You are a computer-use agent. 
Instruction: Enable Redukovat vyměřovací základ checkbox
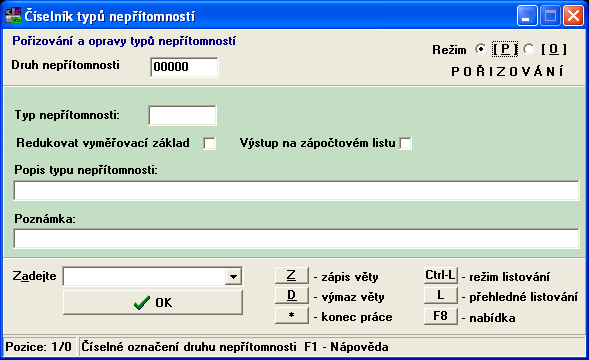point(209,143)
